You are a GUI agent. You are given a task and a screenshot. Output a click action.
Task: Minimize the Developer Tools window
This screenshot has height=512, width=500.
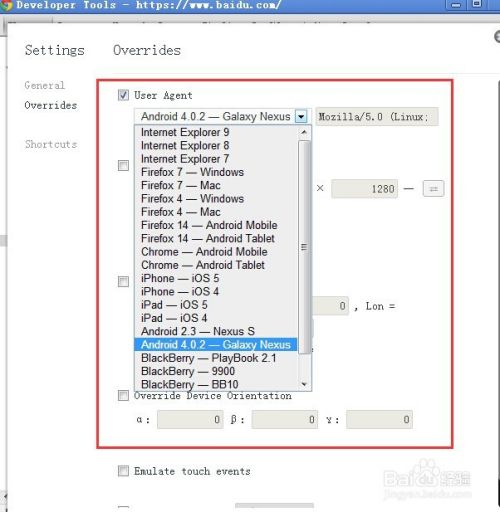456,5
